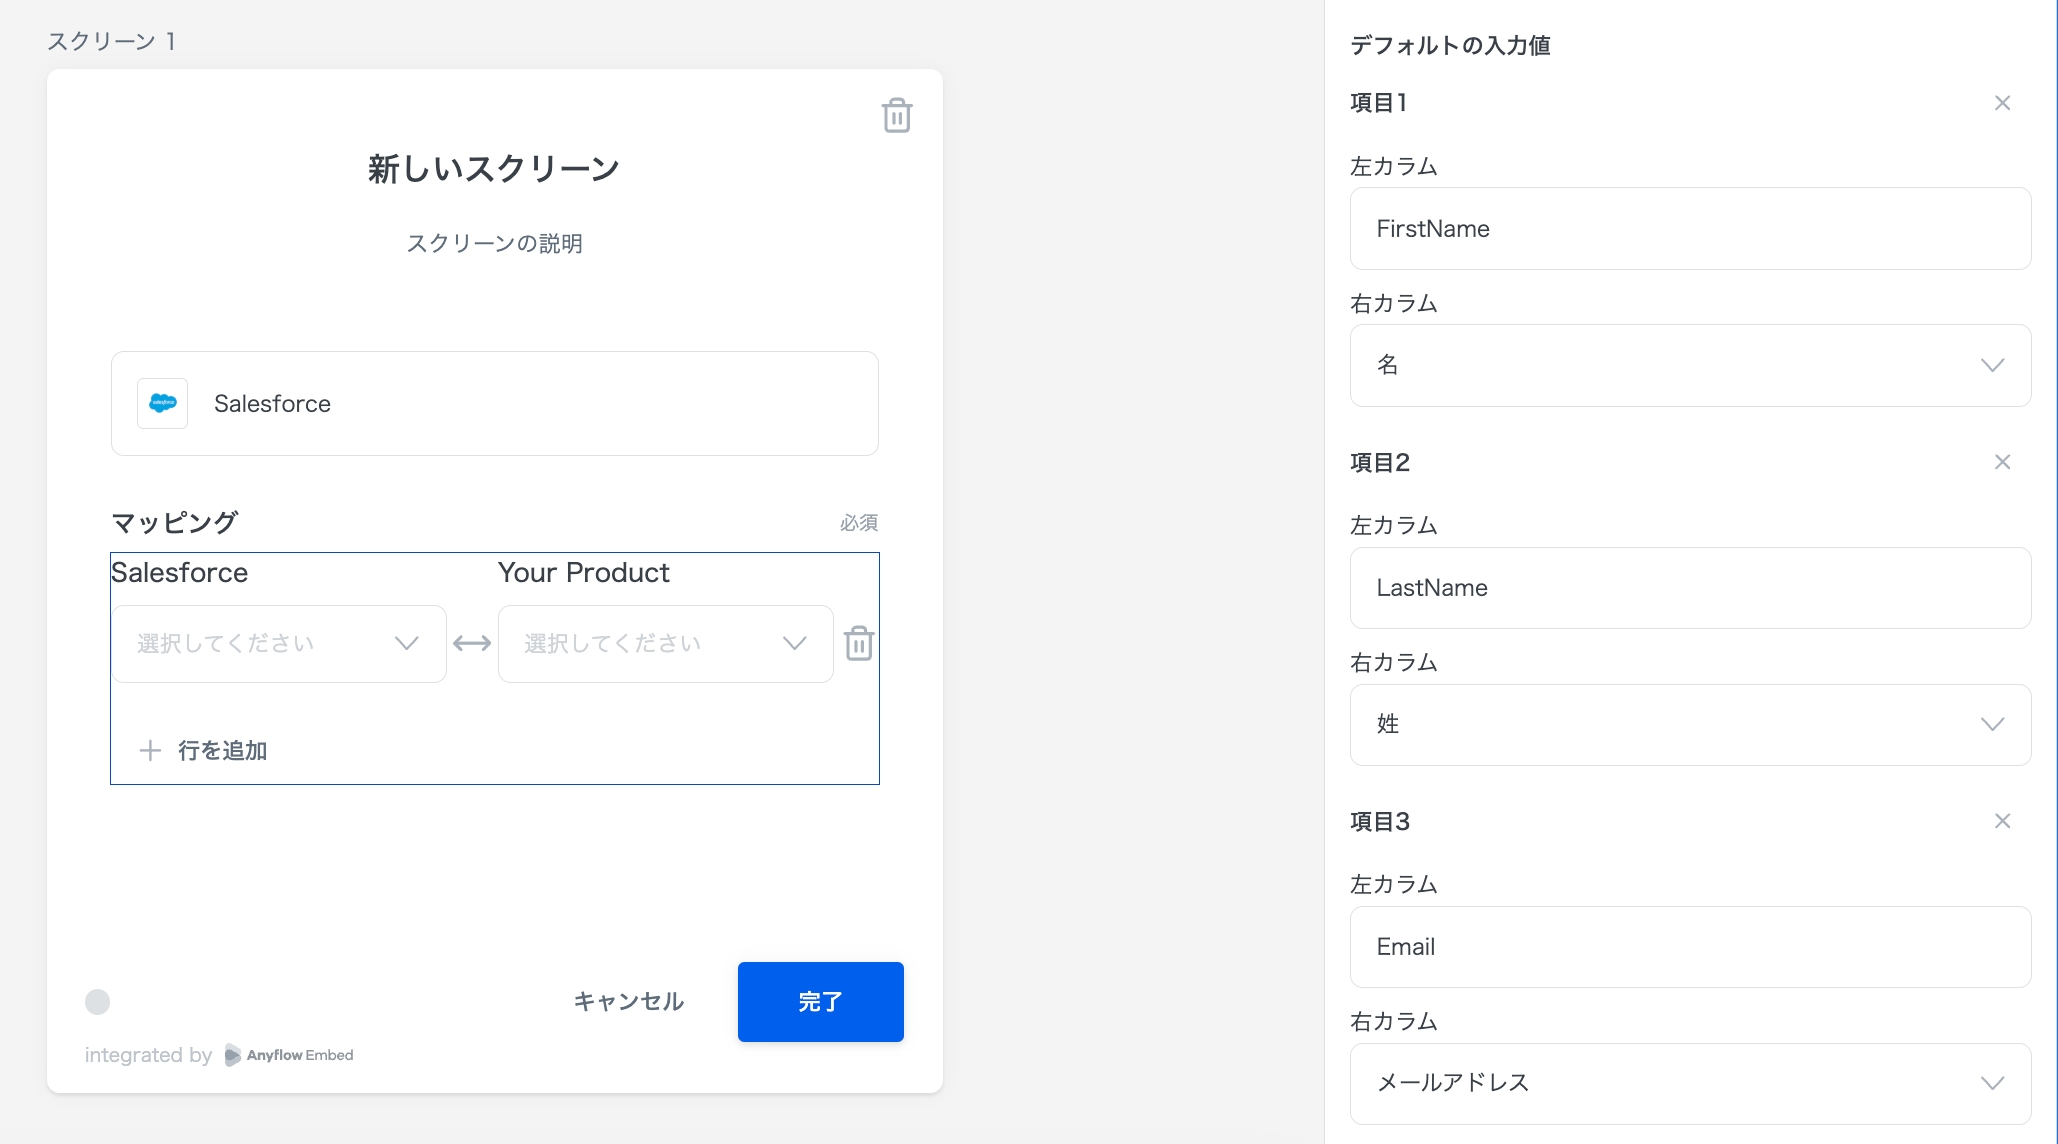
Task: Click the bidirectional arrow between mapping dropdowns
Action: 472,643
